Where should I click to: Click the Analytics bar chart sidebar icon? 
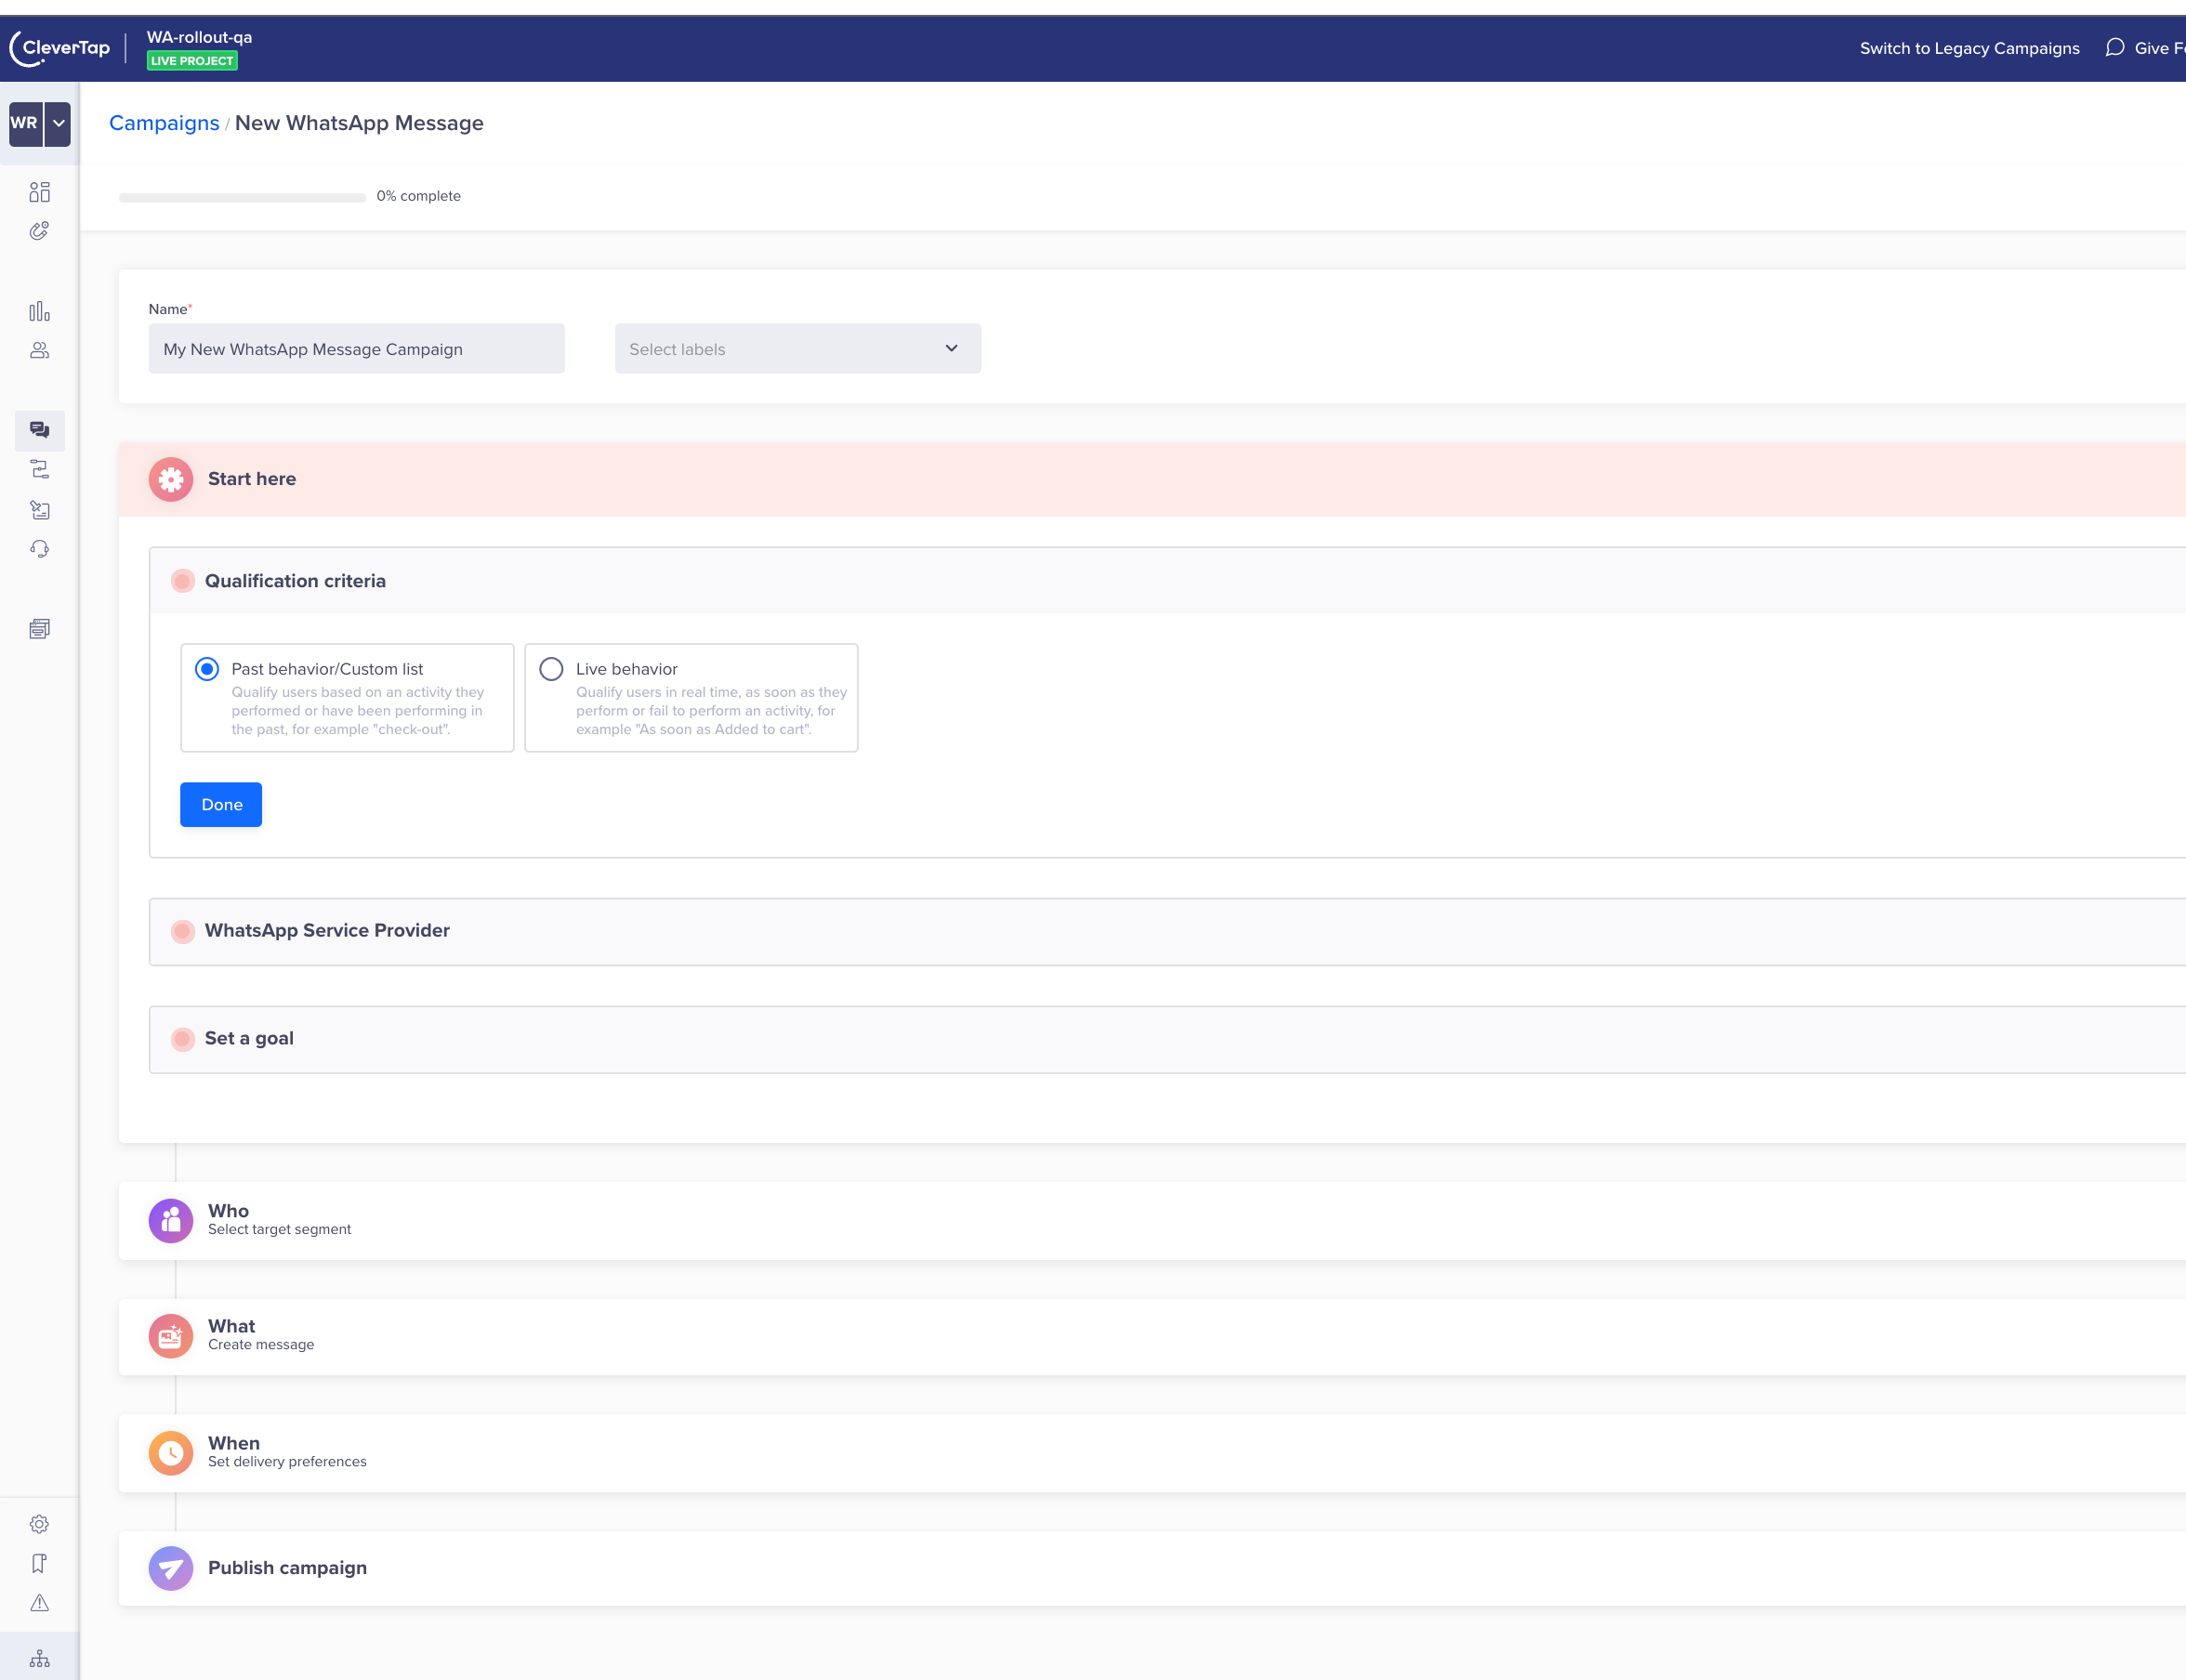pos(39,312)
